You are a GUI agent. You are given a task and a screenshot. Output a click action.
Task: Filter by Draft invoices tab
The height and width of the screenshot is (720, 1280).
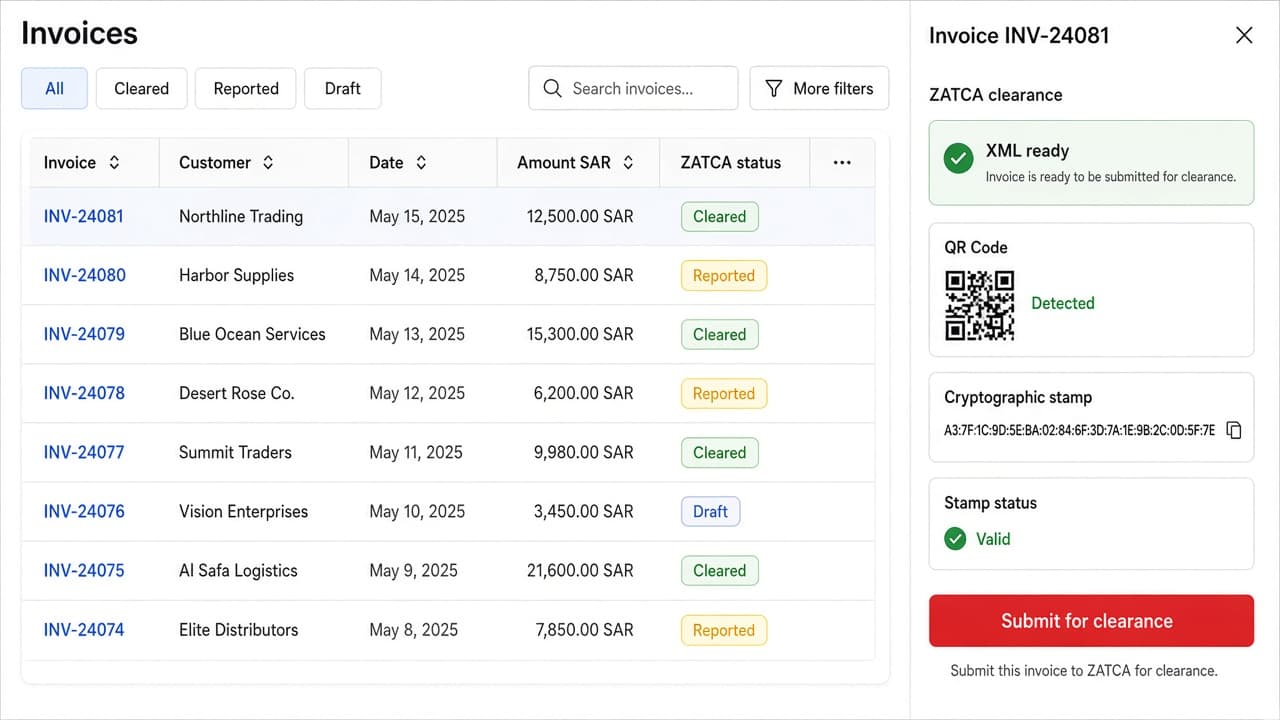(x=343, y=88)
